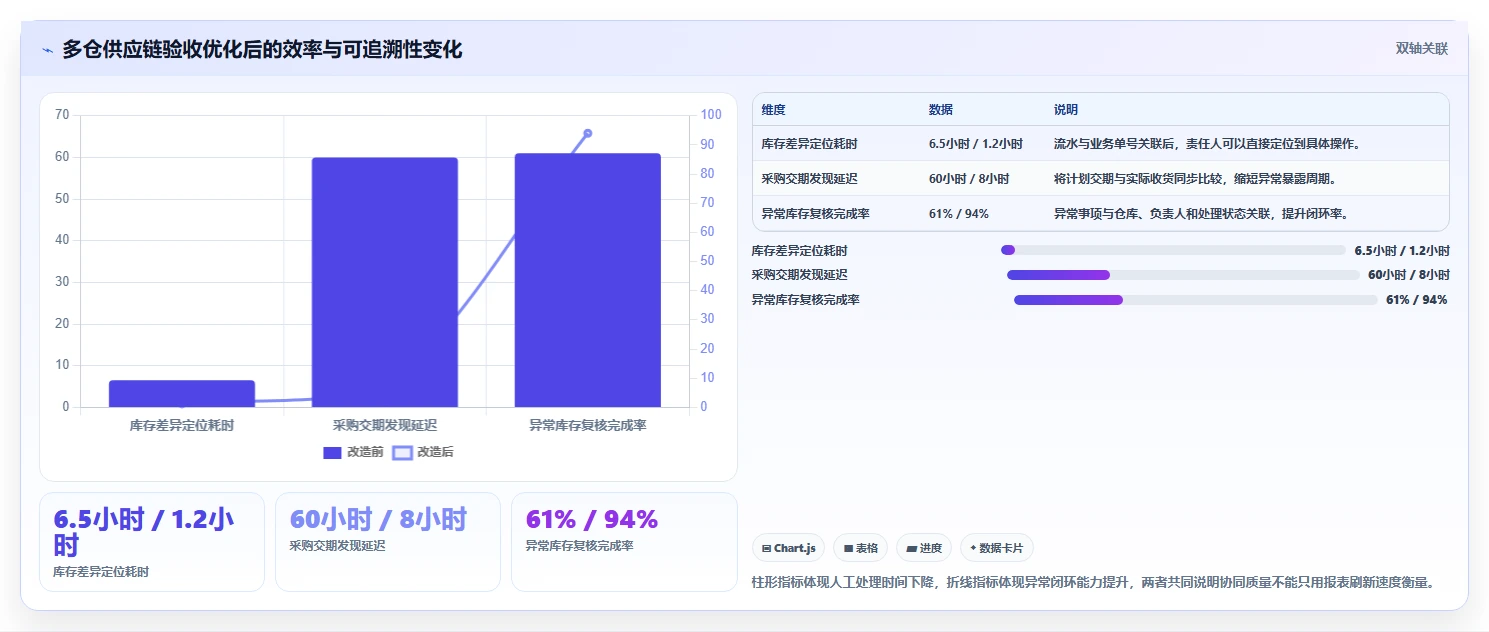Click the icon inside the 进度 tag
This screenshot has width=1489, height=632.
912,548
